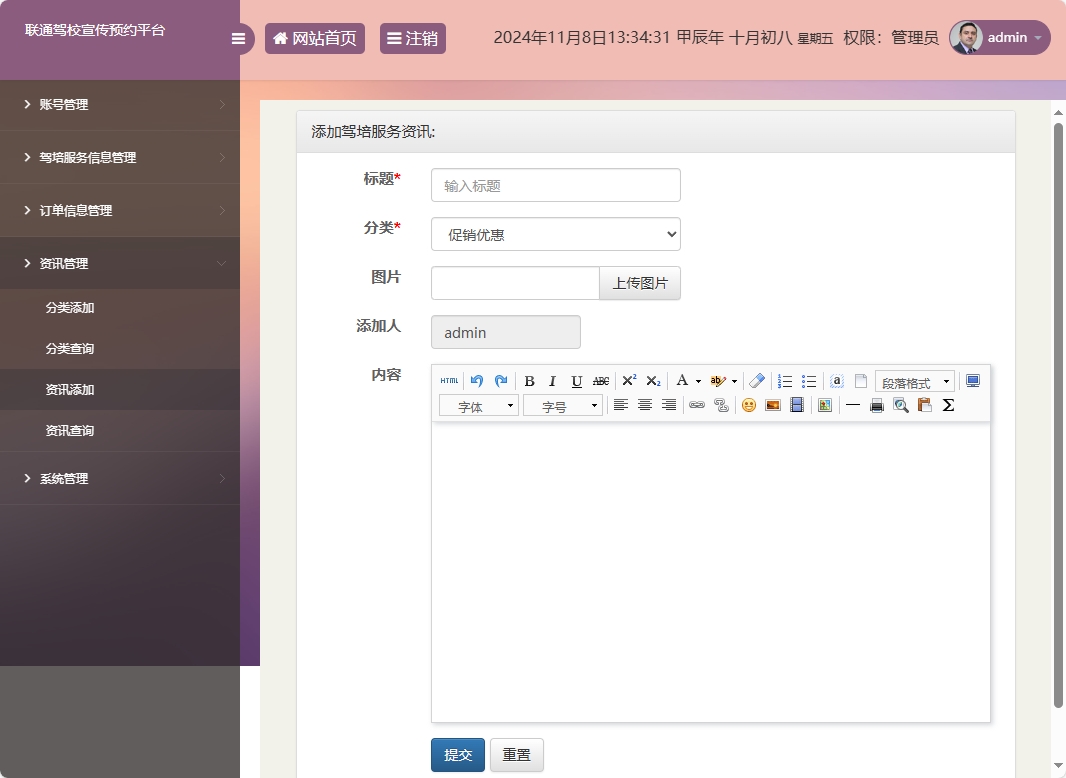This screenshot has width=1066, height=778.
Task: Open the 段落格式 paragraph format dropdown
Action: (913, 381)
